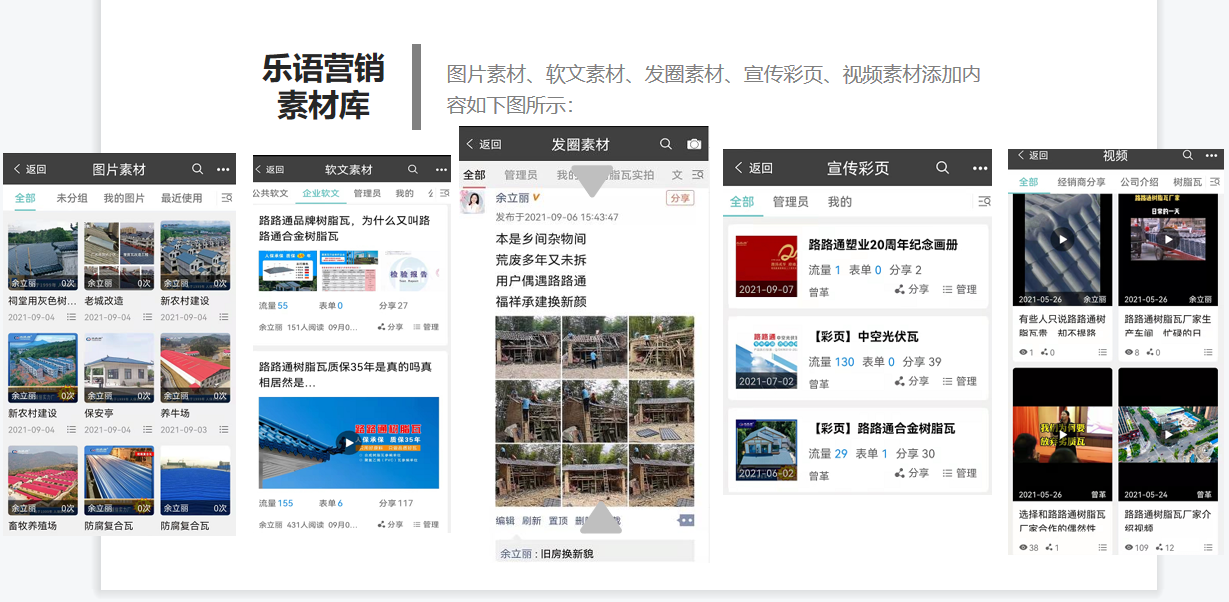Share the 路路通塑业20周年纪念画册 brochure
This screenshot has width=1229, height=602.
pos(911,289)
